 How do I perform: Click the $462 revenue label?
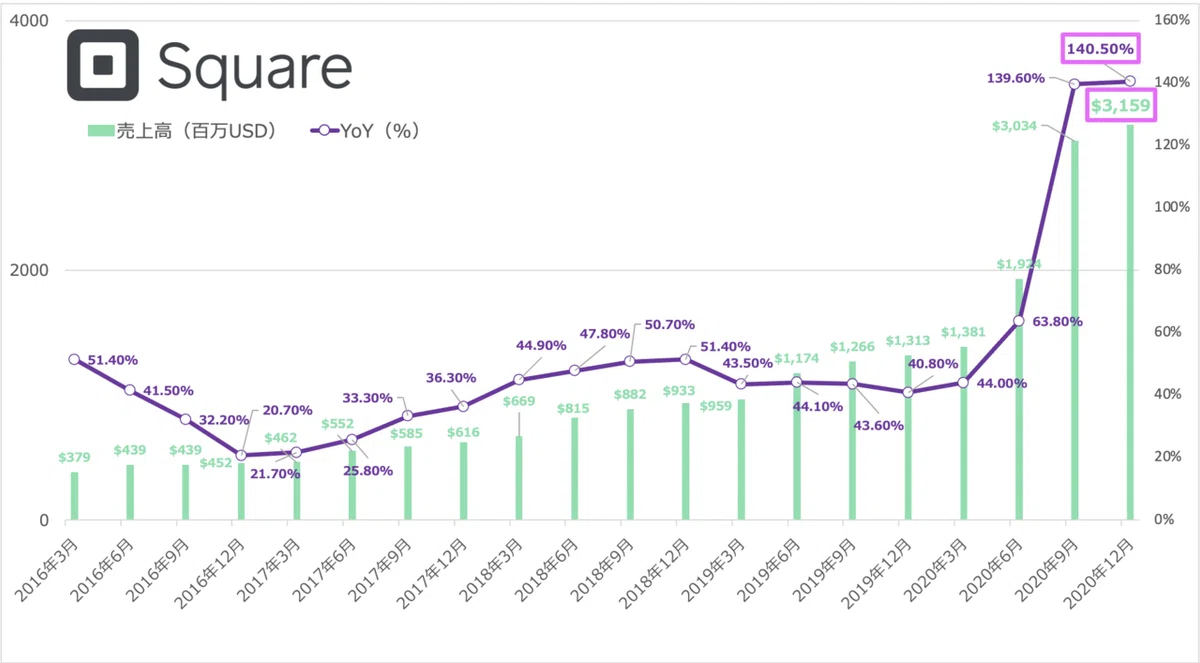283,438
